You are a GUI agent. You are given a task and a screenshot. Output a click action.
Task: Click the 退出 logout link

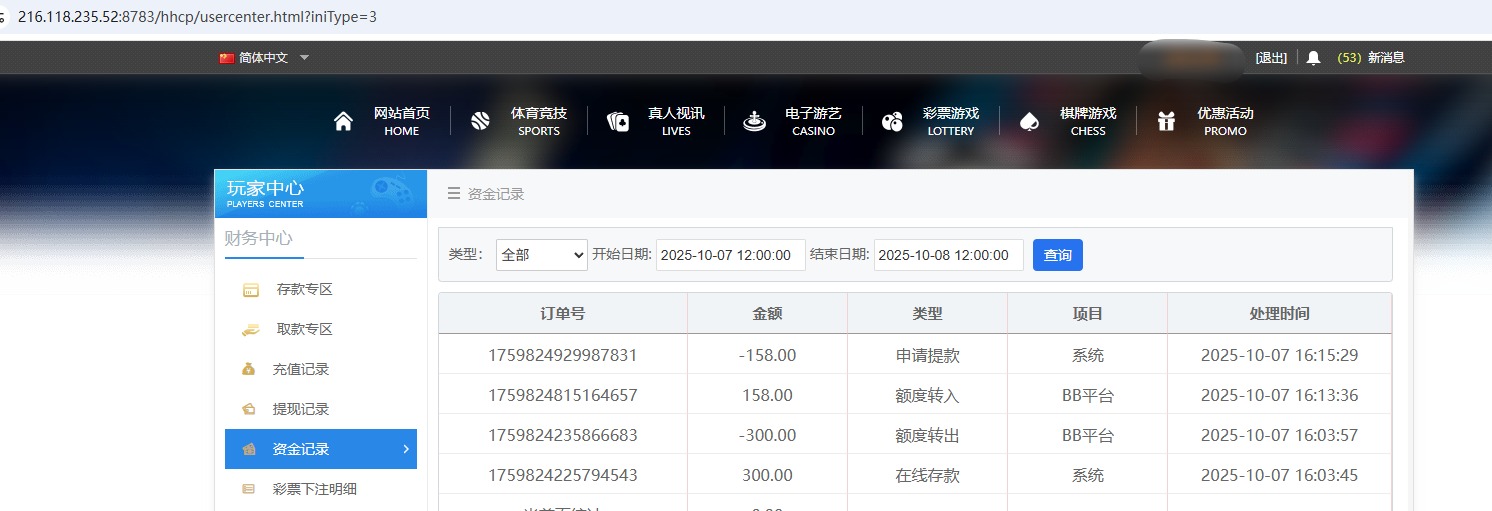coord(1271,58)
